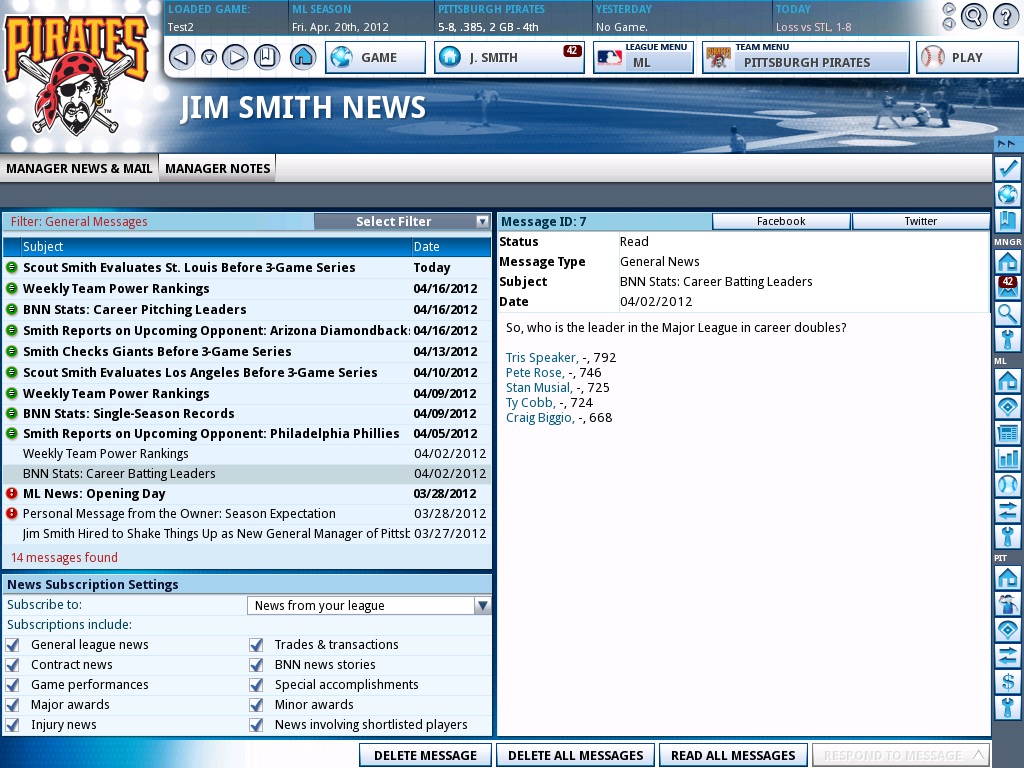Uncheck General league news subscription
This screenshot has height=768, width=1024.
click(12, 645)
